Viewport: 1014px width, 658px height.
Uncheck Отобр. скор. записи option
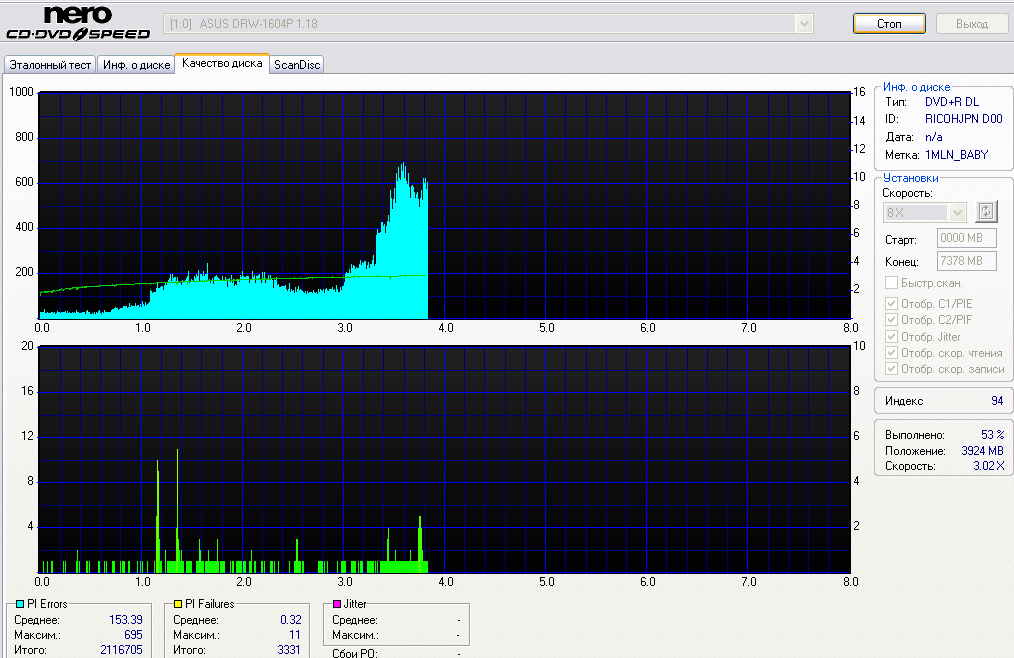(x=891, y=369)
